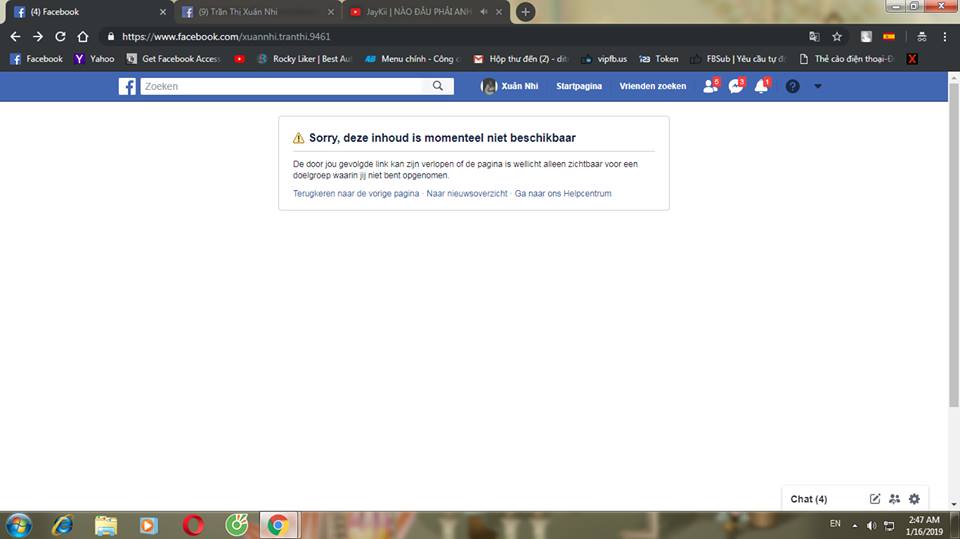Click the Zoeken search field
The image size is (960, 539).
(285, 87)
